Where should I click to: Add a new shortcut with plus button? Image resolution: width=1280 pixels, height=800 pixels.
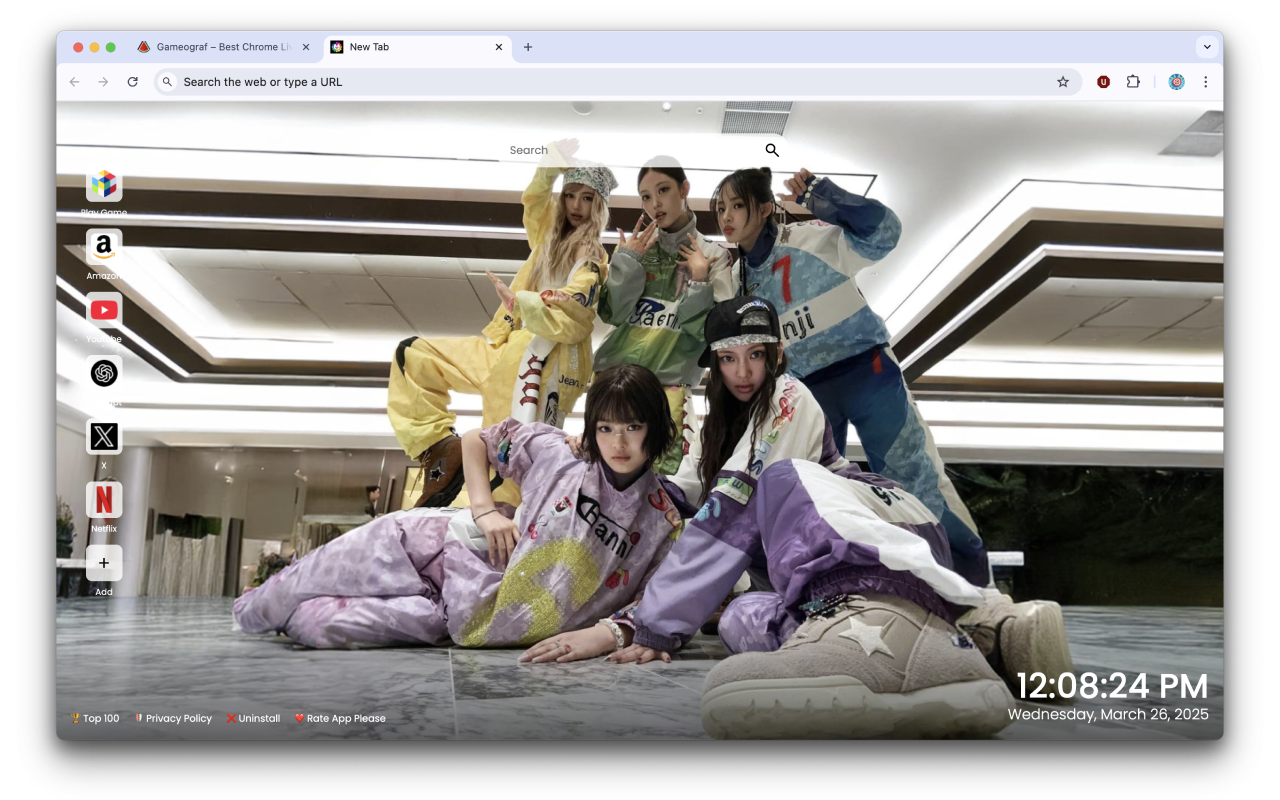[x=104, y=563]
